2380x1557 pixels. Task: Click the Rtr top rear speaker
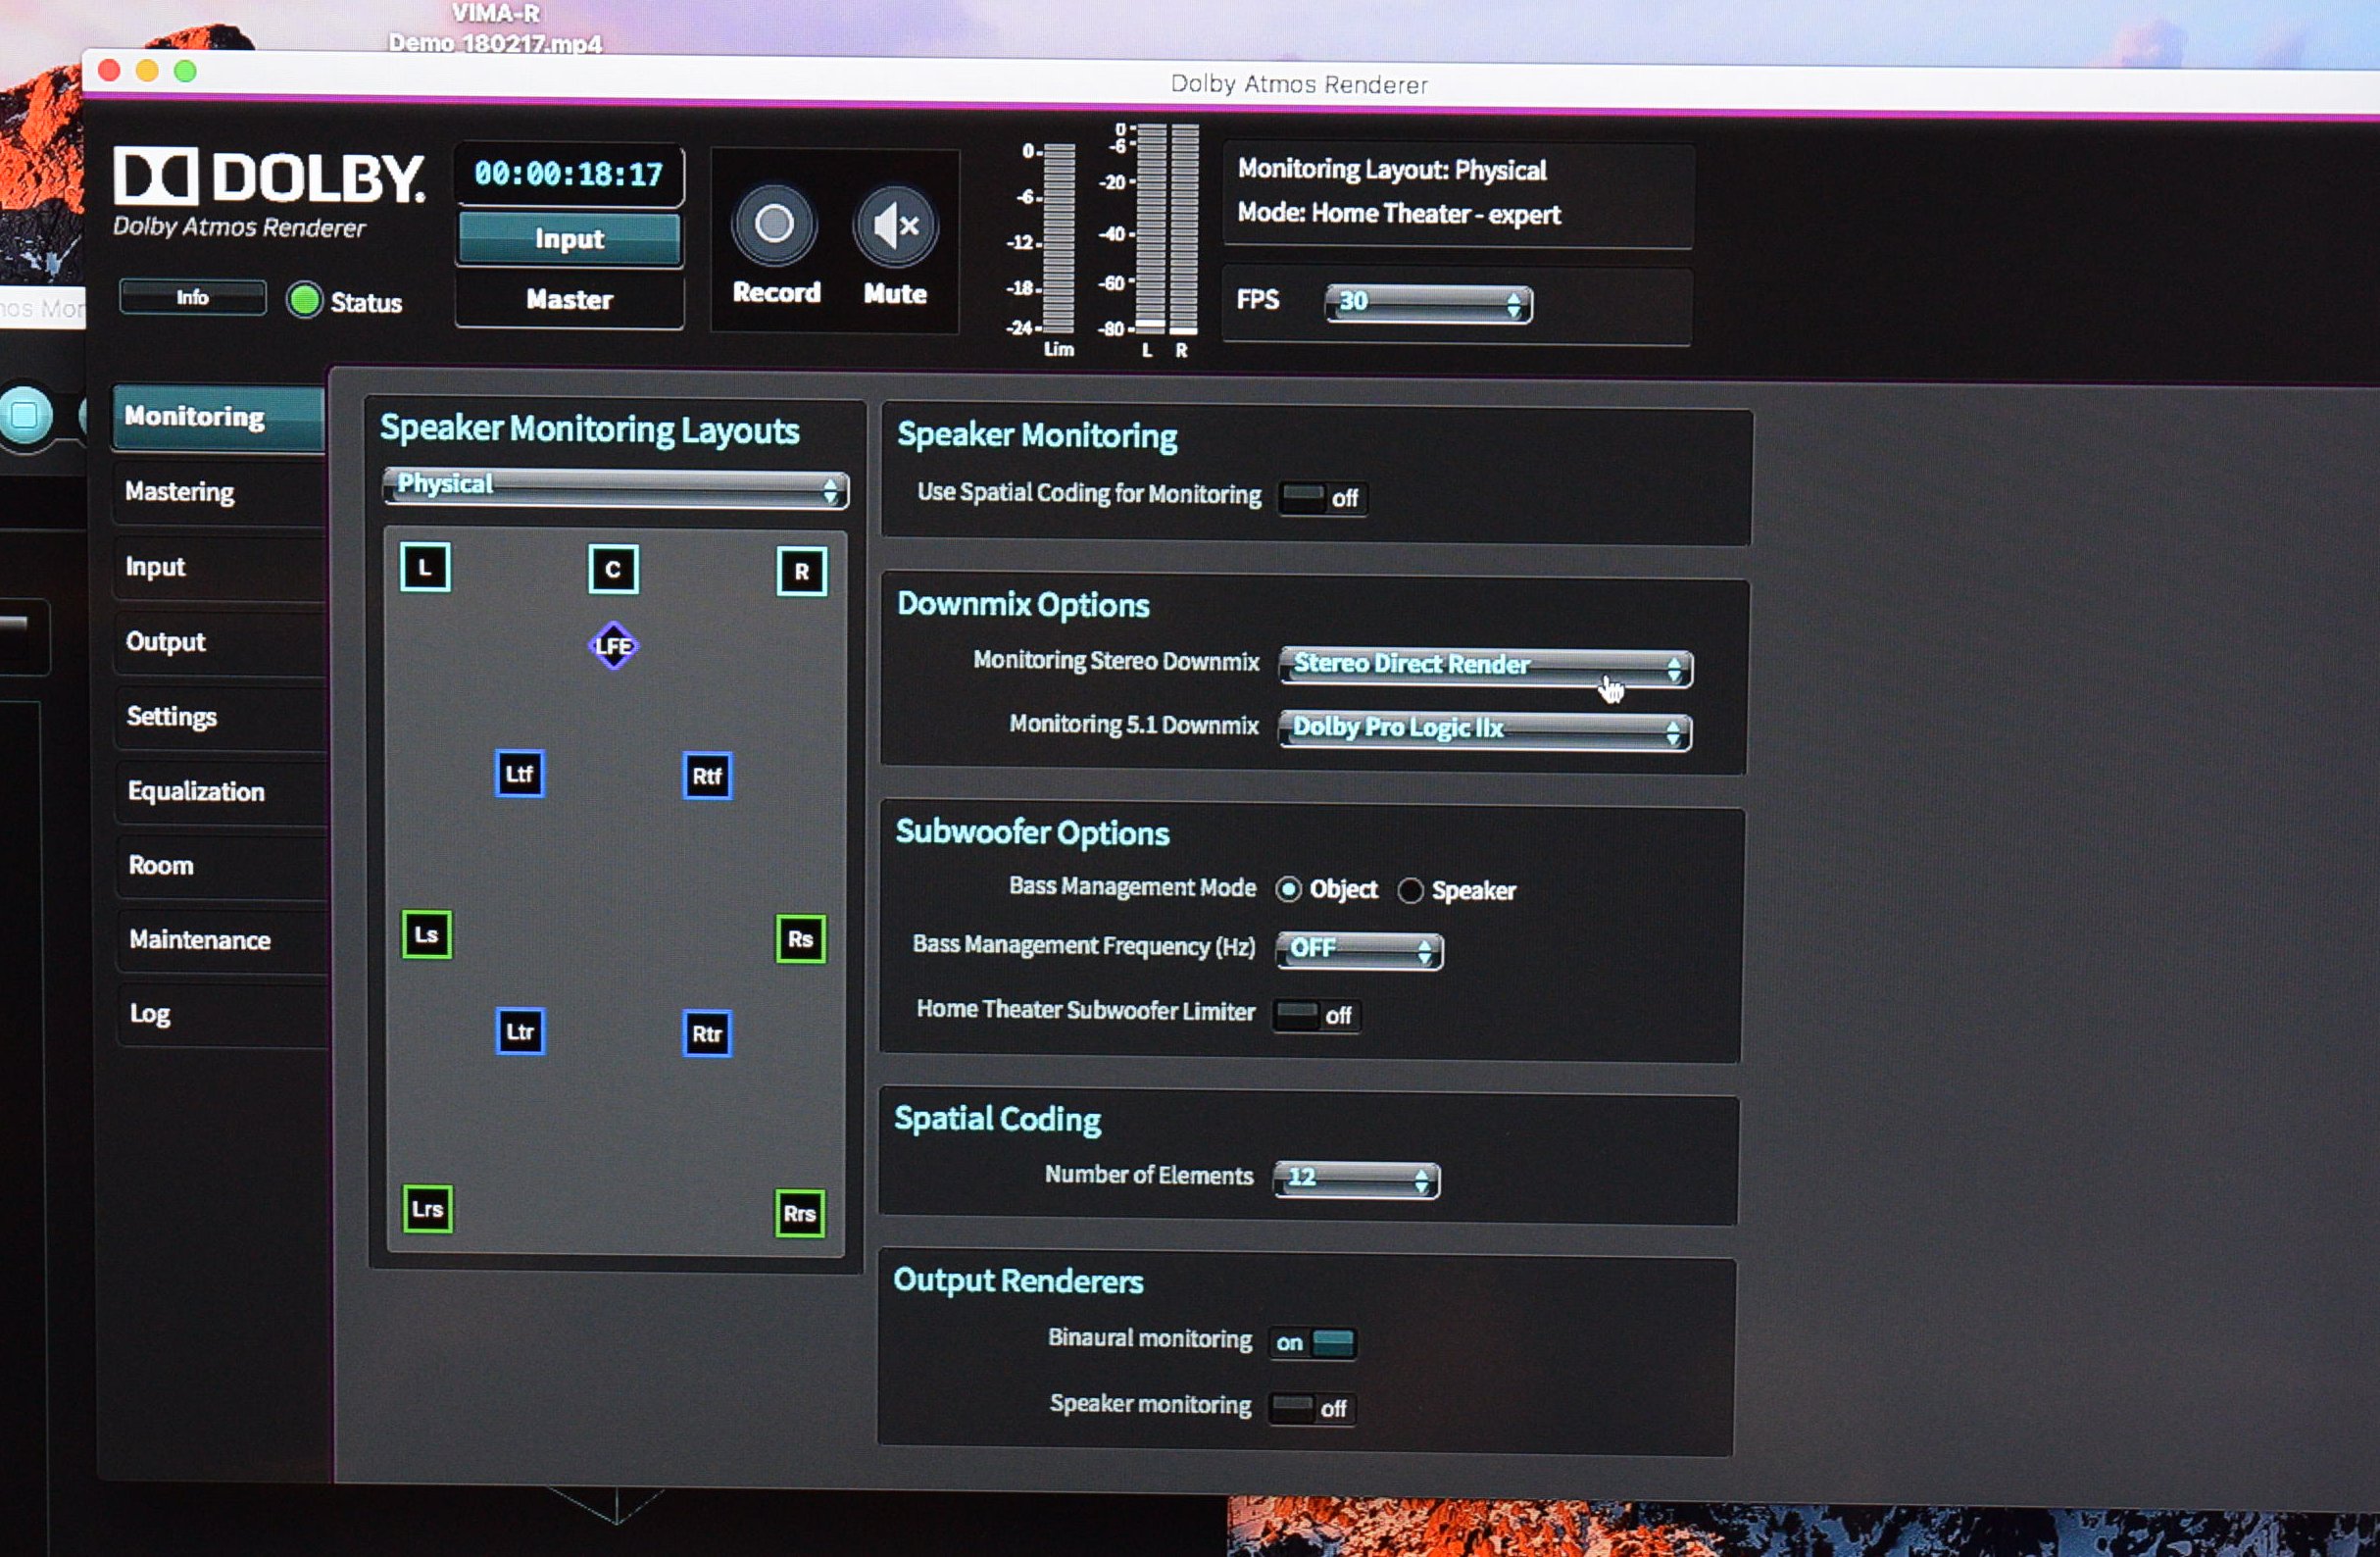707,1034
